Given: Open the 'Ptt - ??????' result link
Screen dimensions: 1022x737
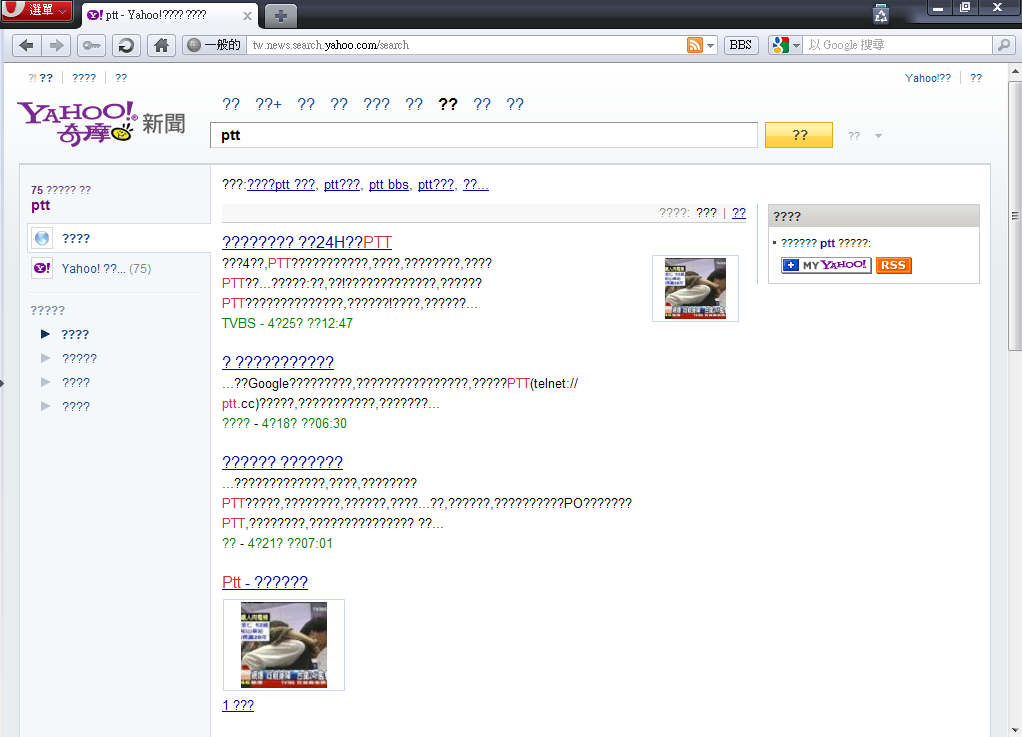Looking at the screenshot, I should click(x=265, y=582).
